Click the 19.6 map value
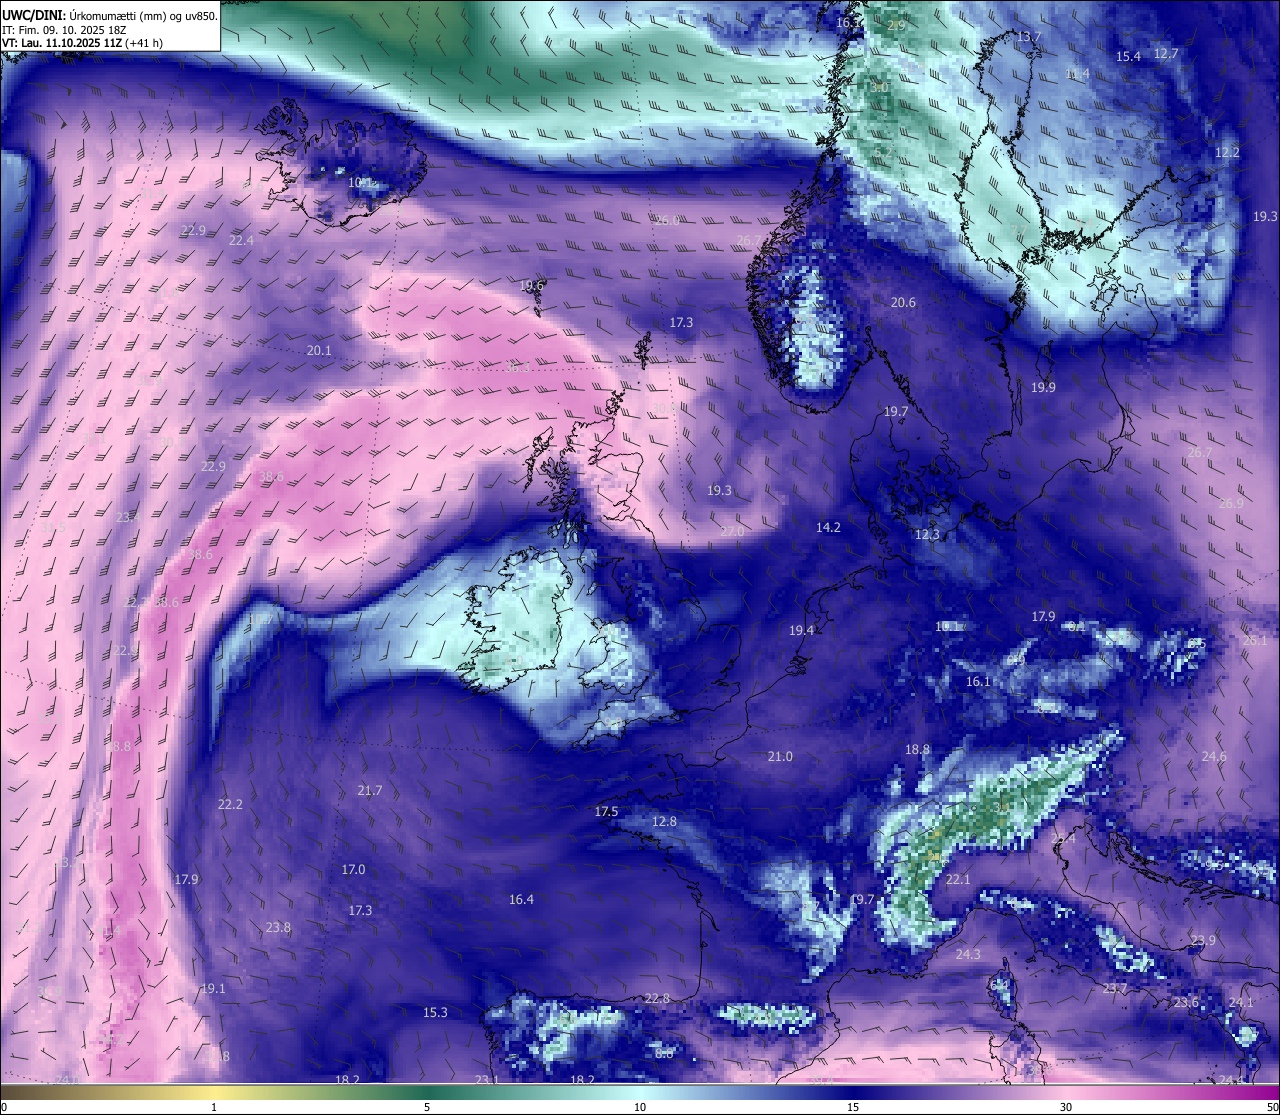 [x=532, y=285]
